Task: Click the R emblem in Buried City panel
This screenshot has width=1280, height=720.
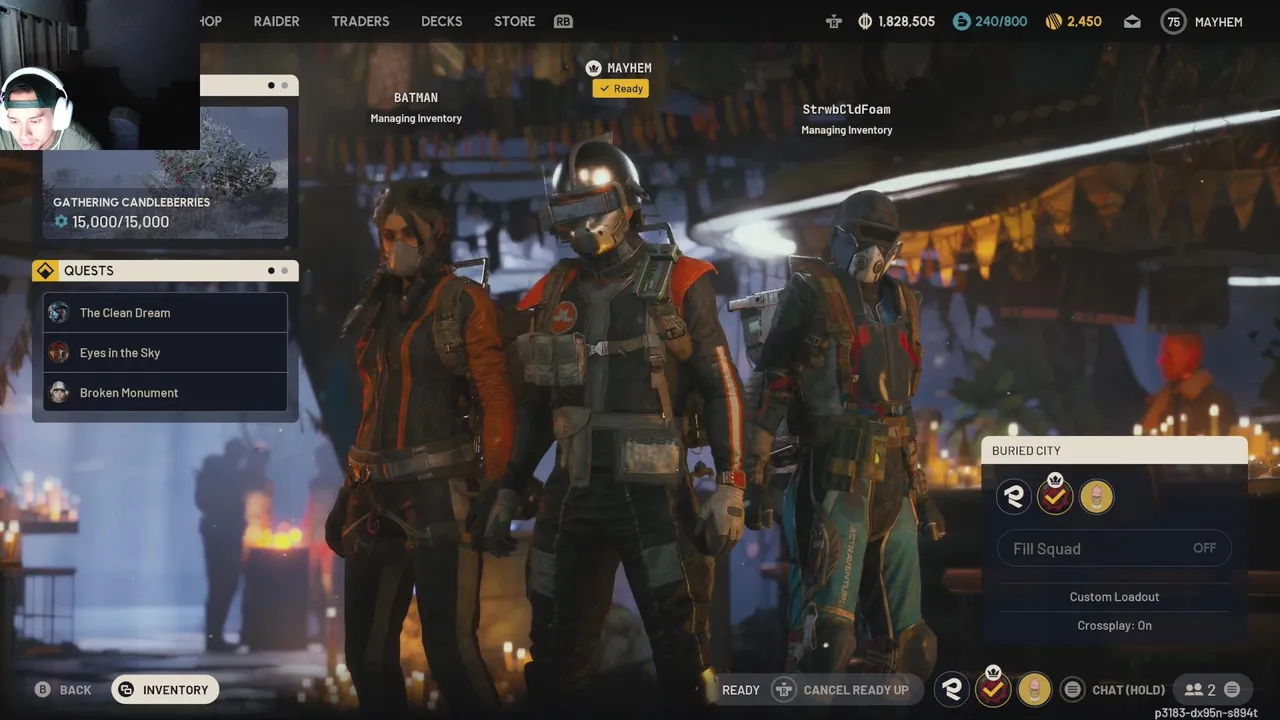Action: (1014, 497)
